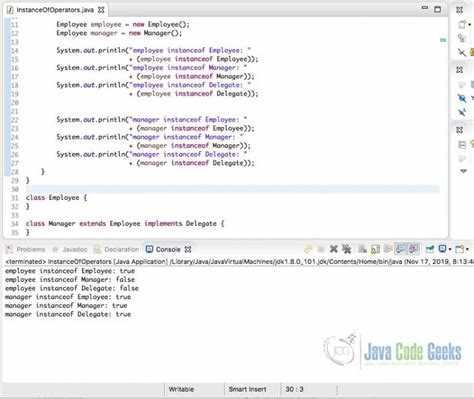This screenshot has width=474, height=399.
Task: Close the InstanceOfOperators.java editor tab
Action: pos(101,10)
